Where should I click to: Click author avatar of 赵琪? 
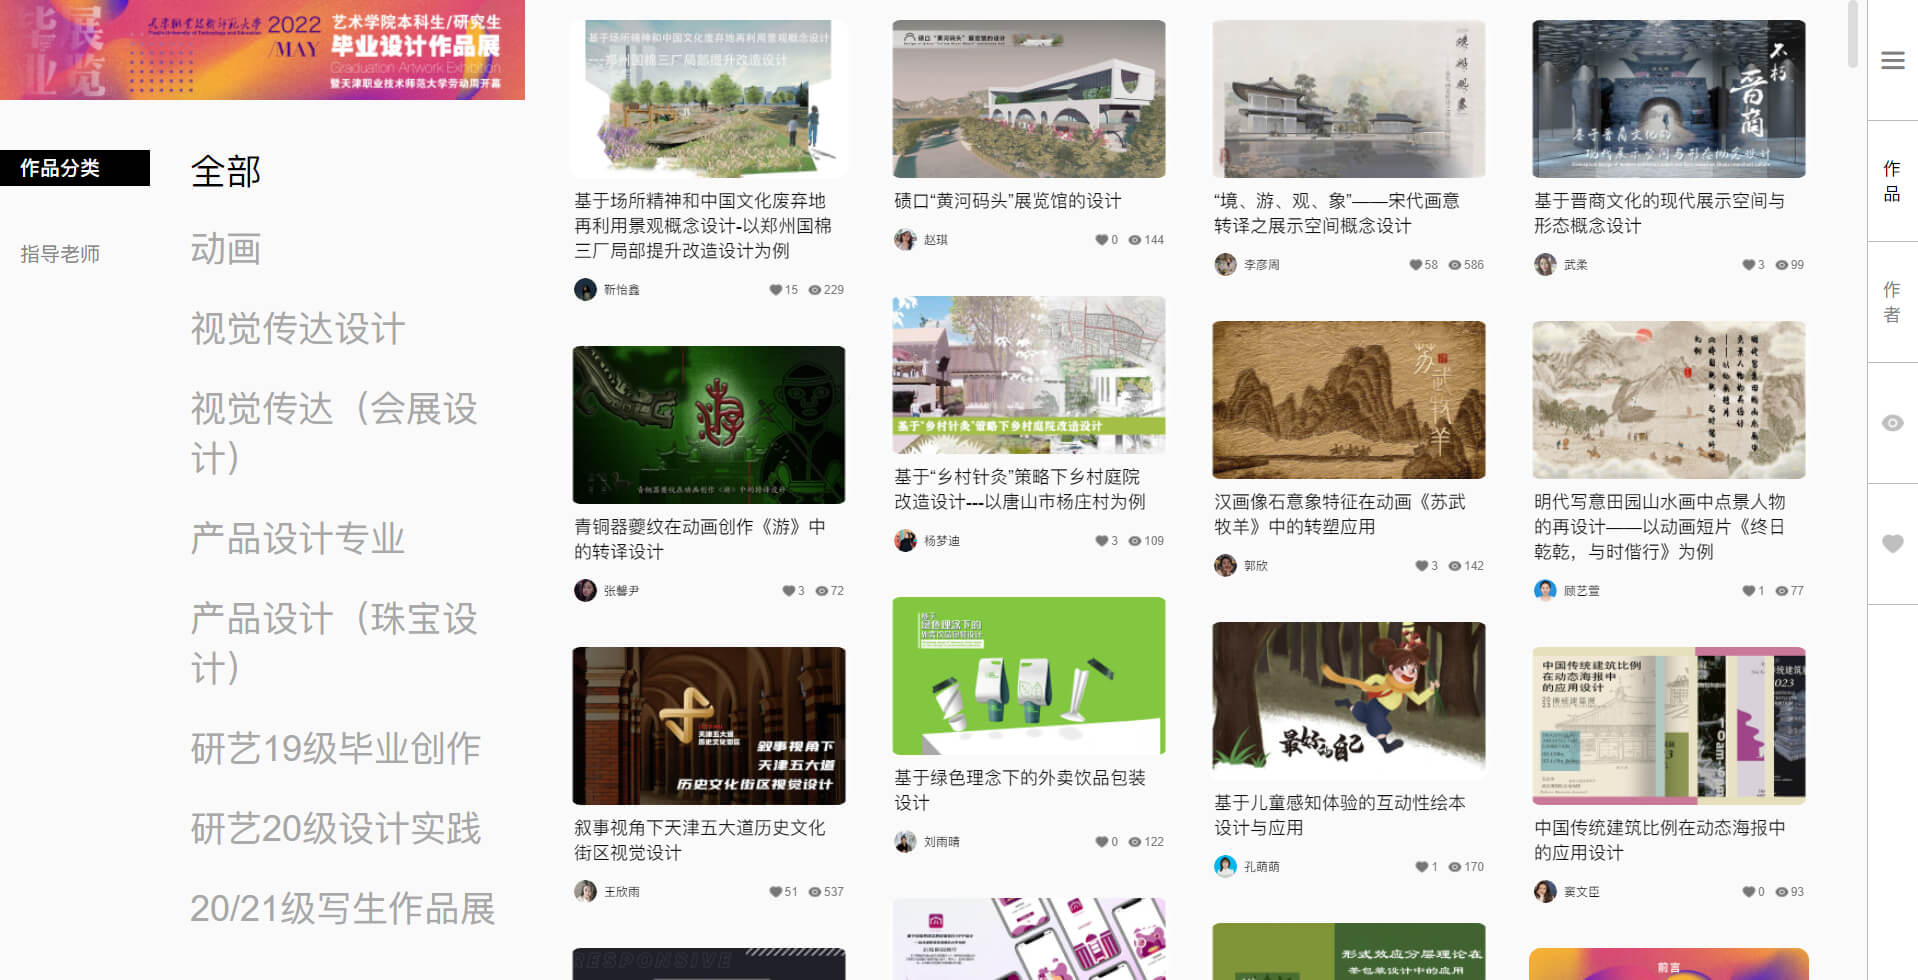click(905, 240)
